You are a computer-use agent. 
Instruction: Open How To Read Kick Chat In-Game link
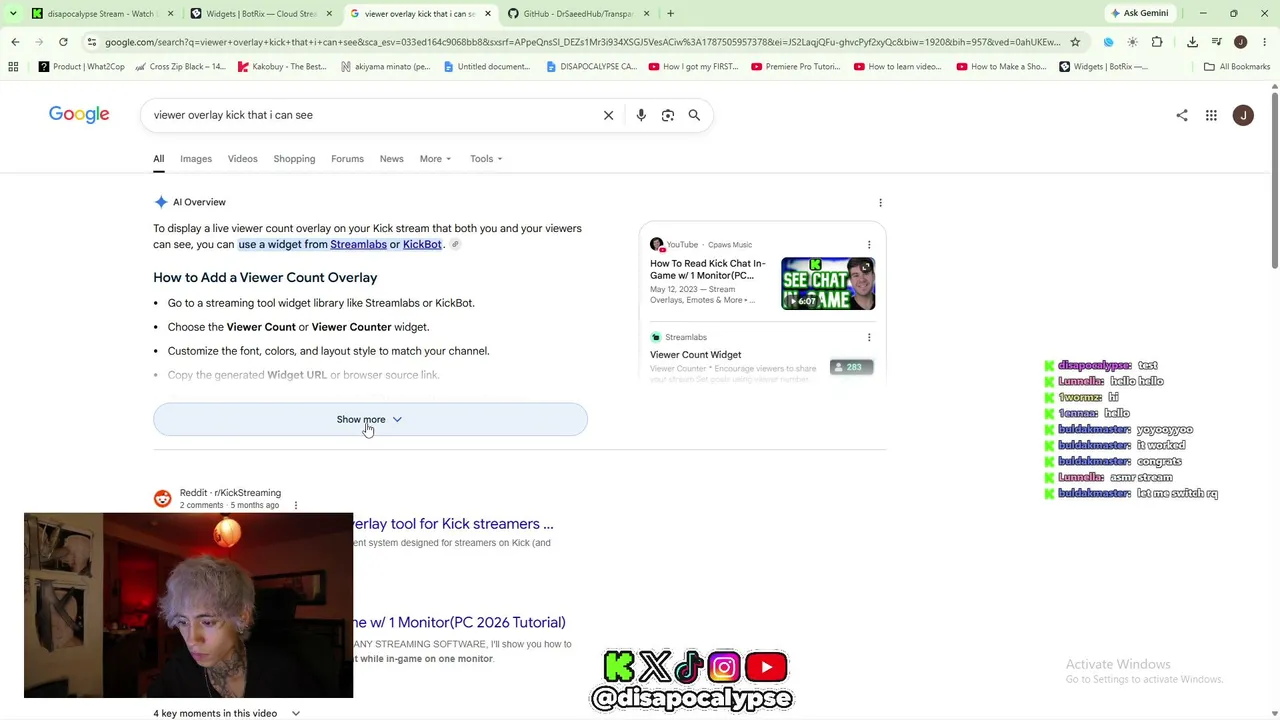click(708, 270)
